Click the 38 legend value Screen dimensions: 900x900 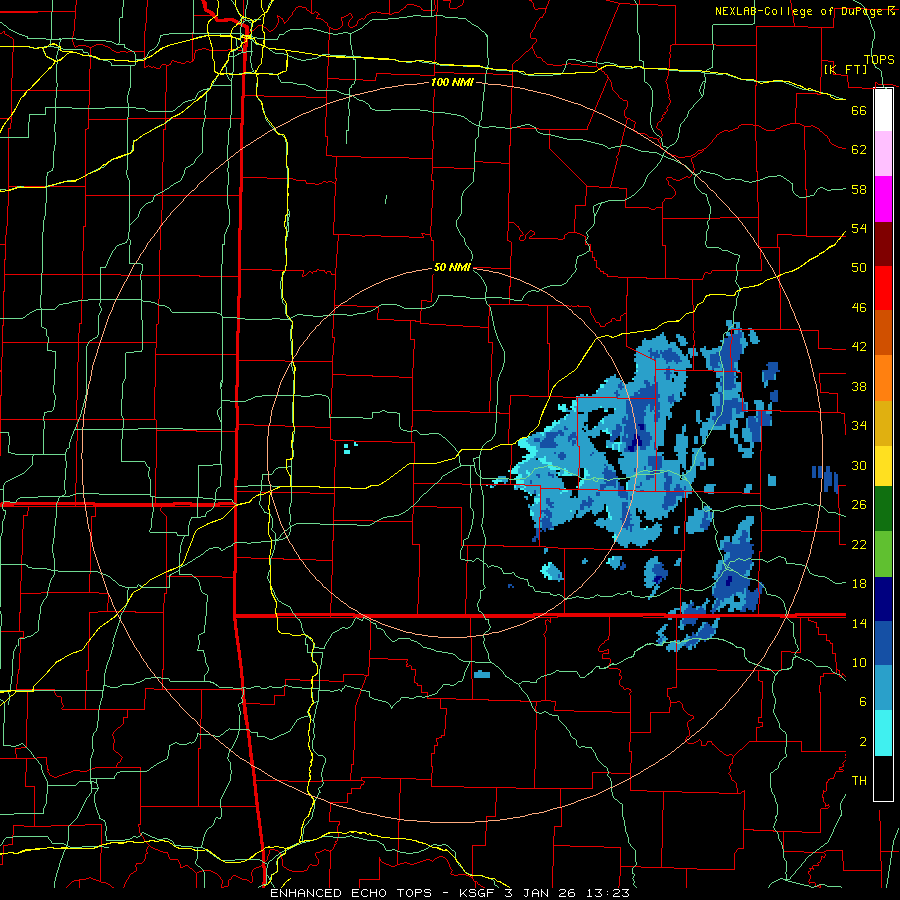coord(859,386)
